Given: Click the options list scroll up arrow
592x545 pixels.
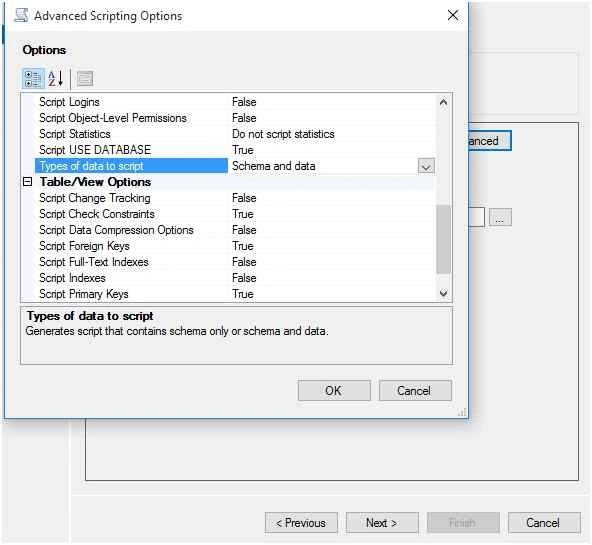Looking at the screenshot, I should tap(444, 102).
